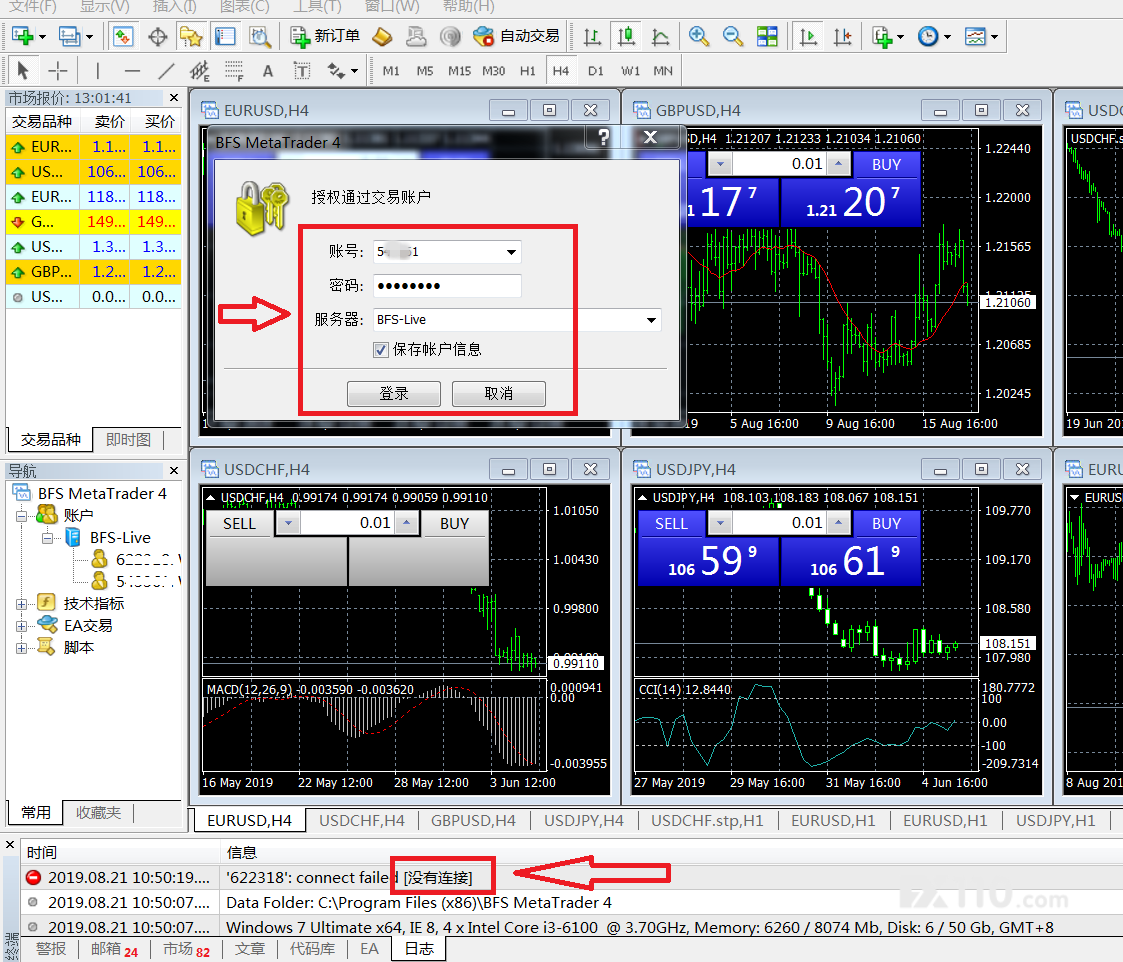
Task: Select the text label tool
Action: [302, 70]
